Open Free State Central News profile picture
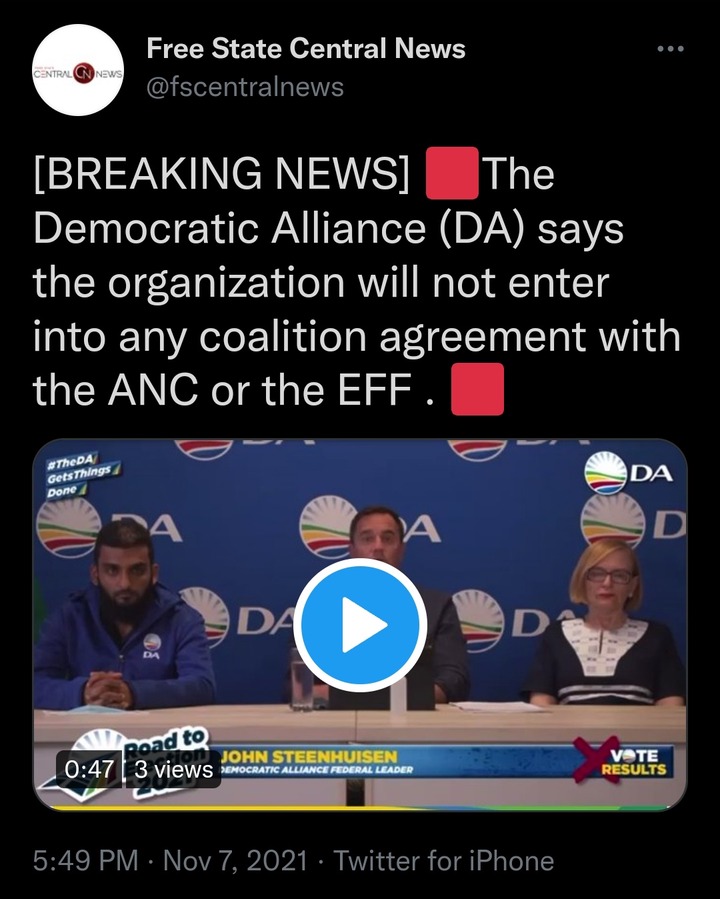720x899 pixels. tap(78, 70)
